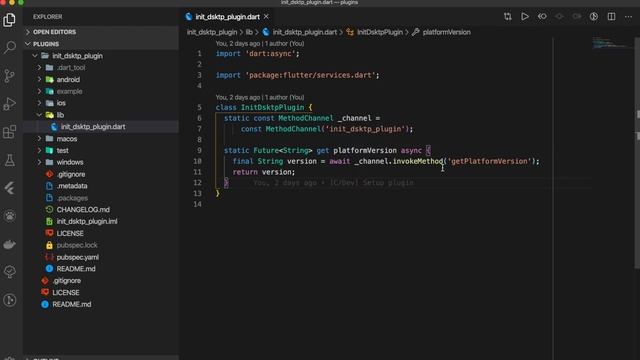Click the InitDsktpPlugin class breadcrumb

[x=375, y=32]
